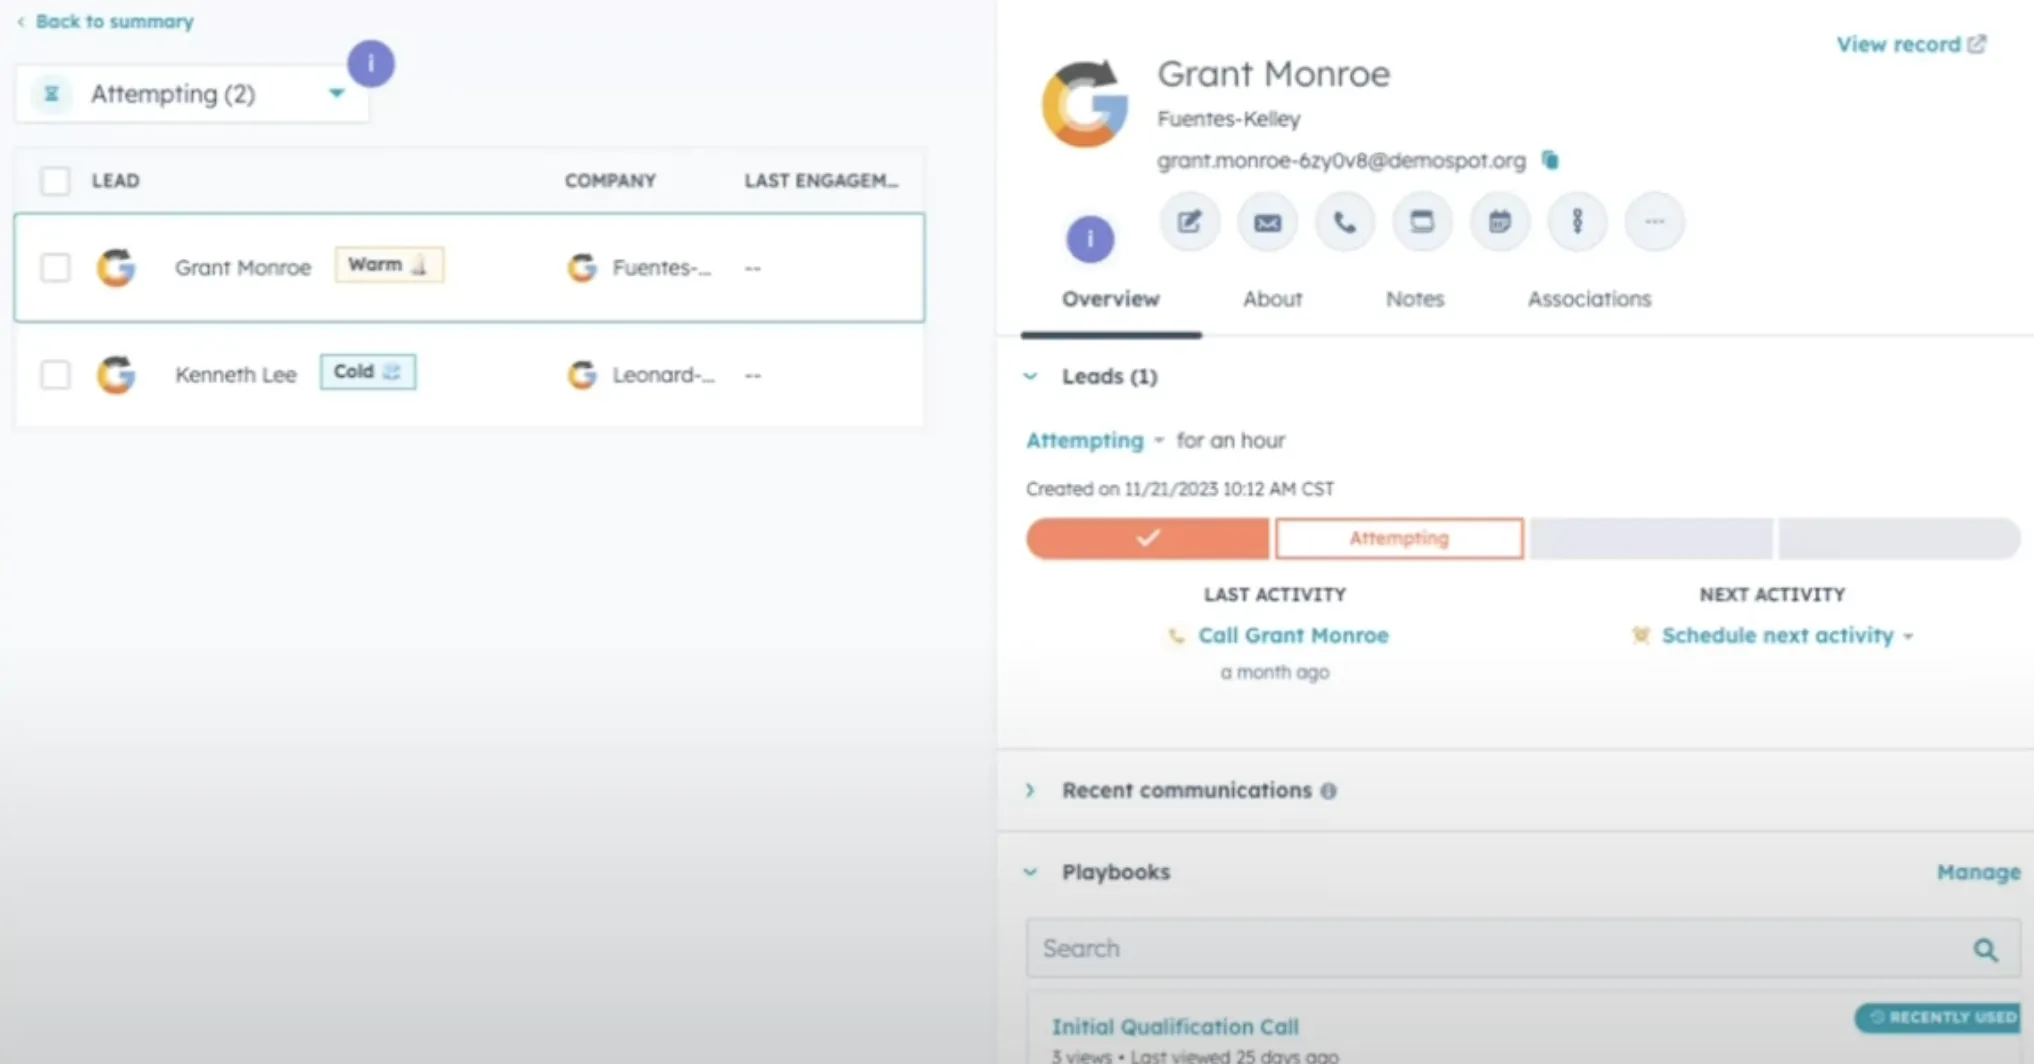Viewport: 2034px width, 1064px height.
Task: Click the Attempting stage in the progress bar
Action: (x=1399, y=538)
